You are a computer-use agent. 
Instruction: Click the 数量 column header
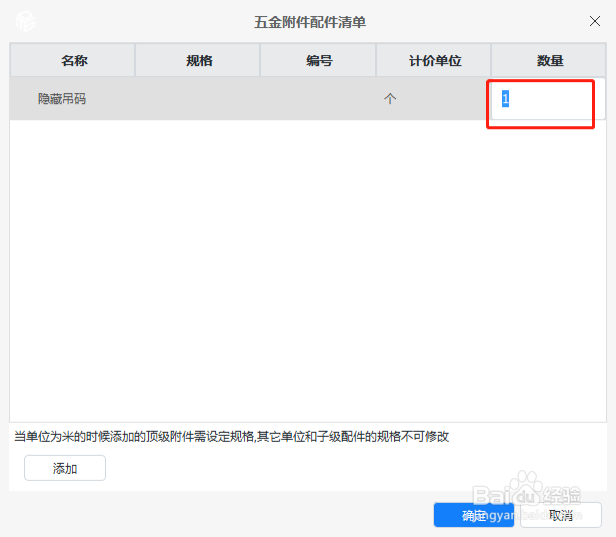(549, 60)
